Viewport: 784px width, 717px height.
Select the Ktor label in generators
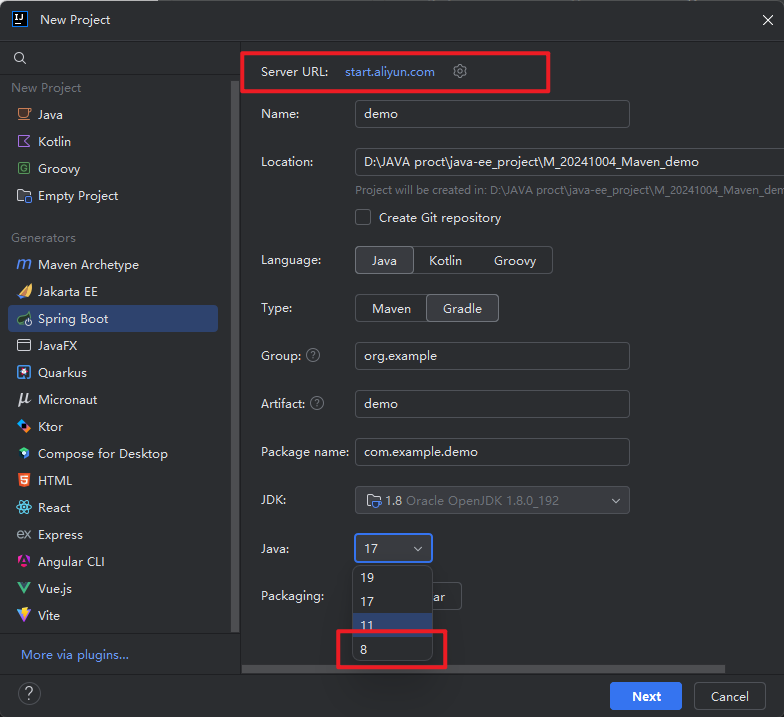50,426
